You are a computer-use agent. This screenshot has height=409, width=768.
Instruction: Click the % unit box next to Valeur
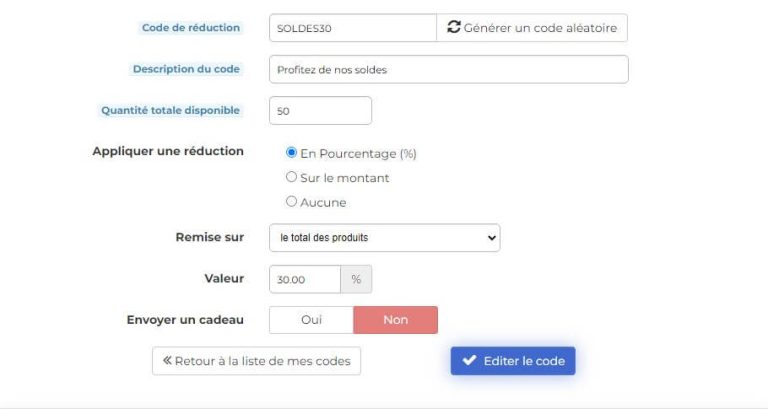[356, 279]
